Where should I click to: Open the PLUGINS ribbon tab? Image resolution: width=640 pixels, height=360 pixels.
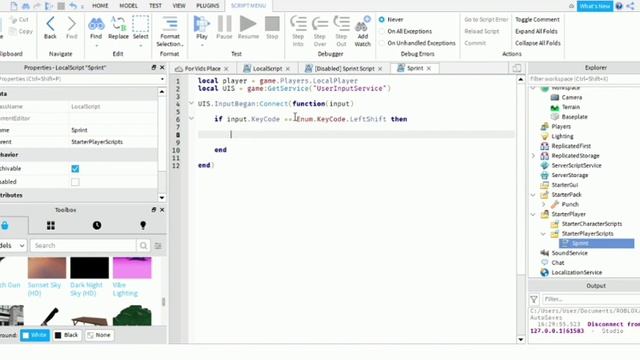click(208, 6)
